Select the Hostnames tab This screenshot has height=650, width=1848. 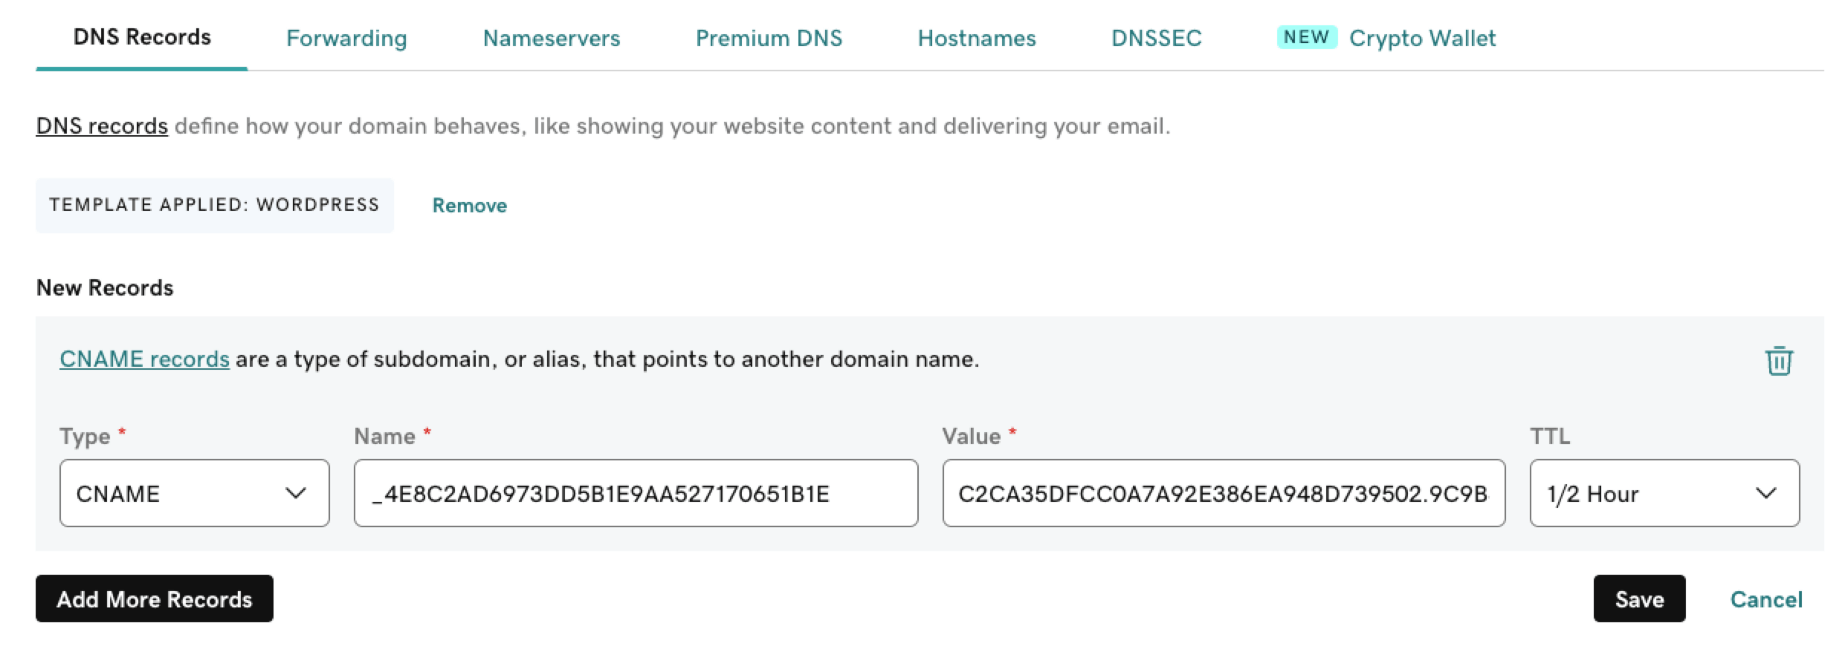tap(977, 38)
